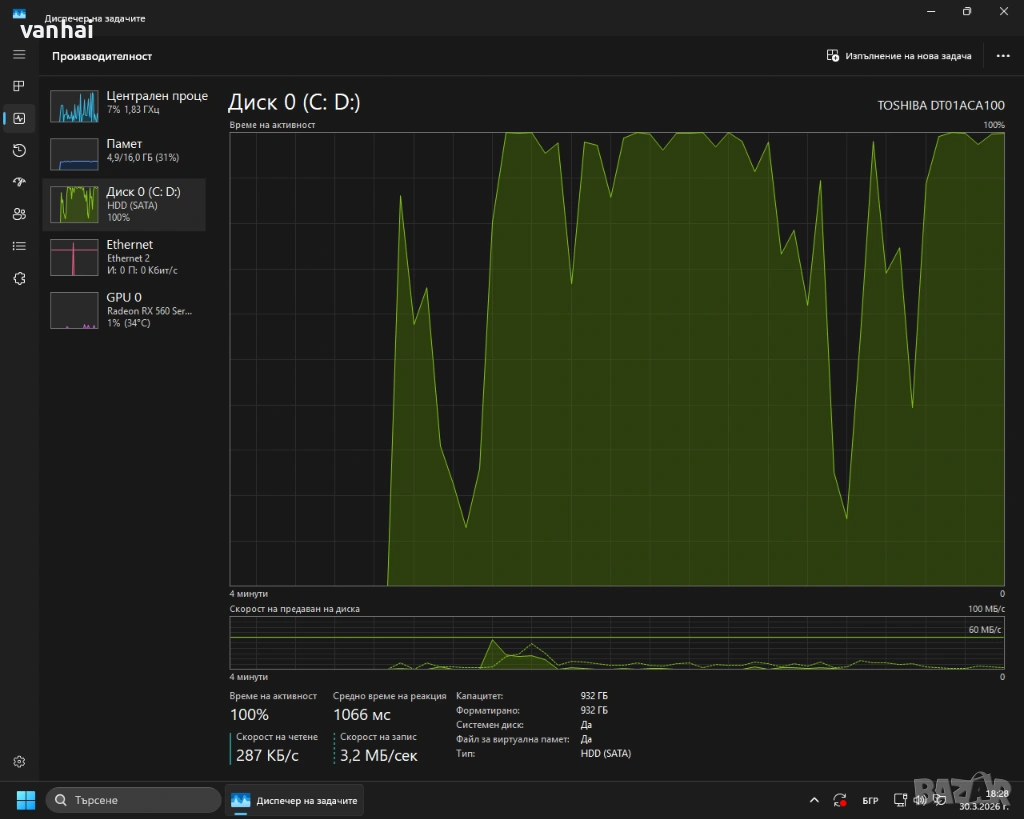This screenshot has width=1024, height=819.
Task: Click 'Изпълнение на нова задача' button
Action: 899,56
